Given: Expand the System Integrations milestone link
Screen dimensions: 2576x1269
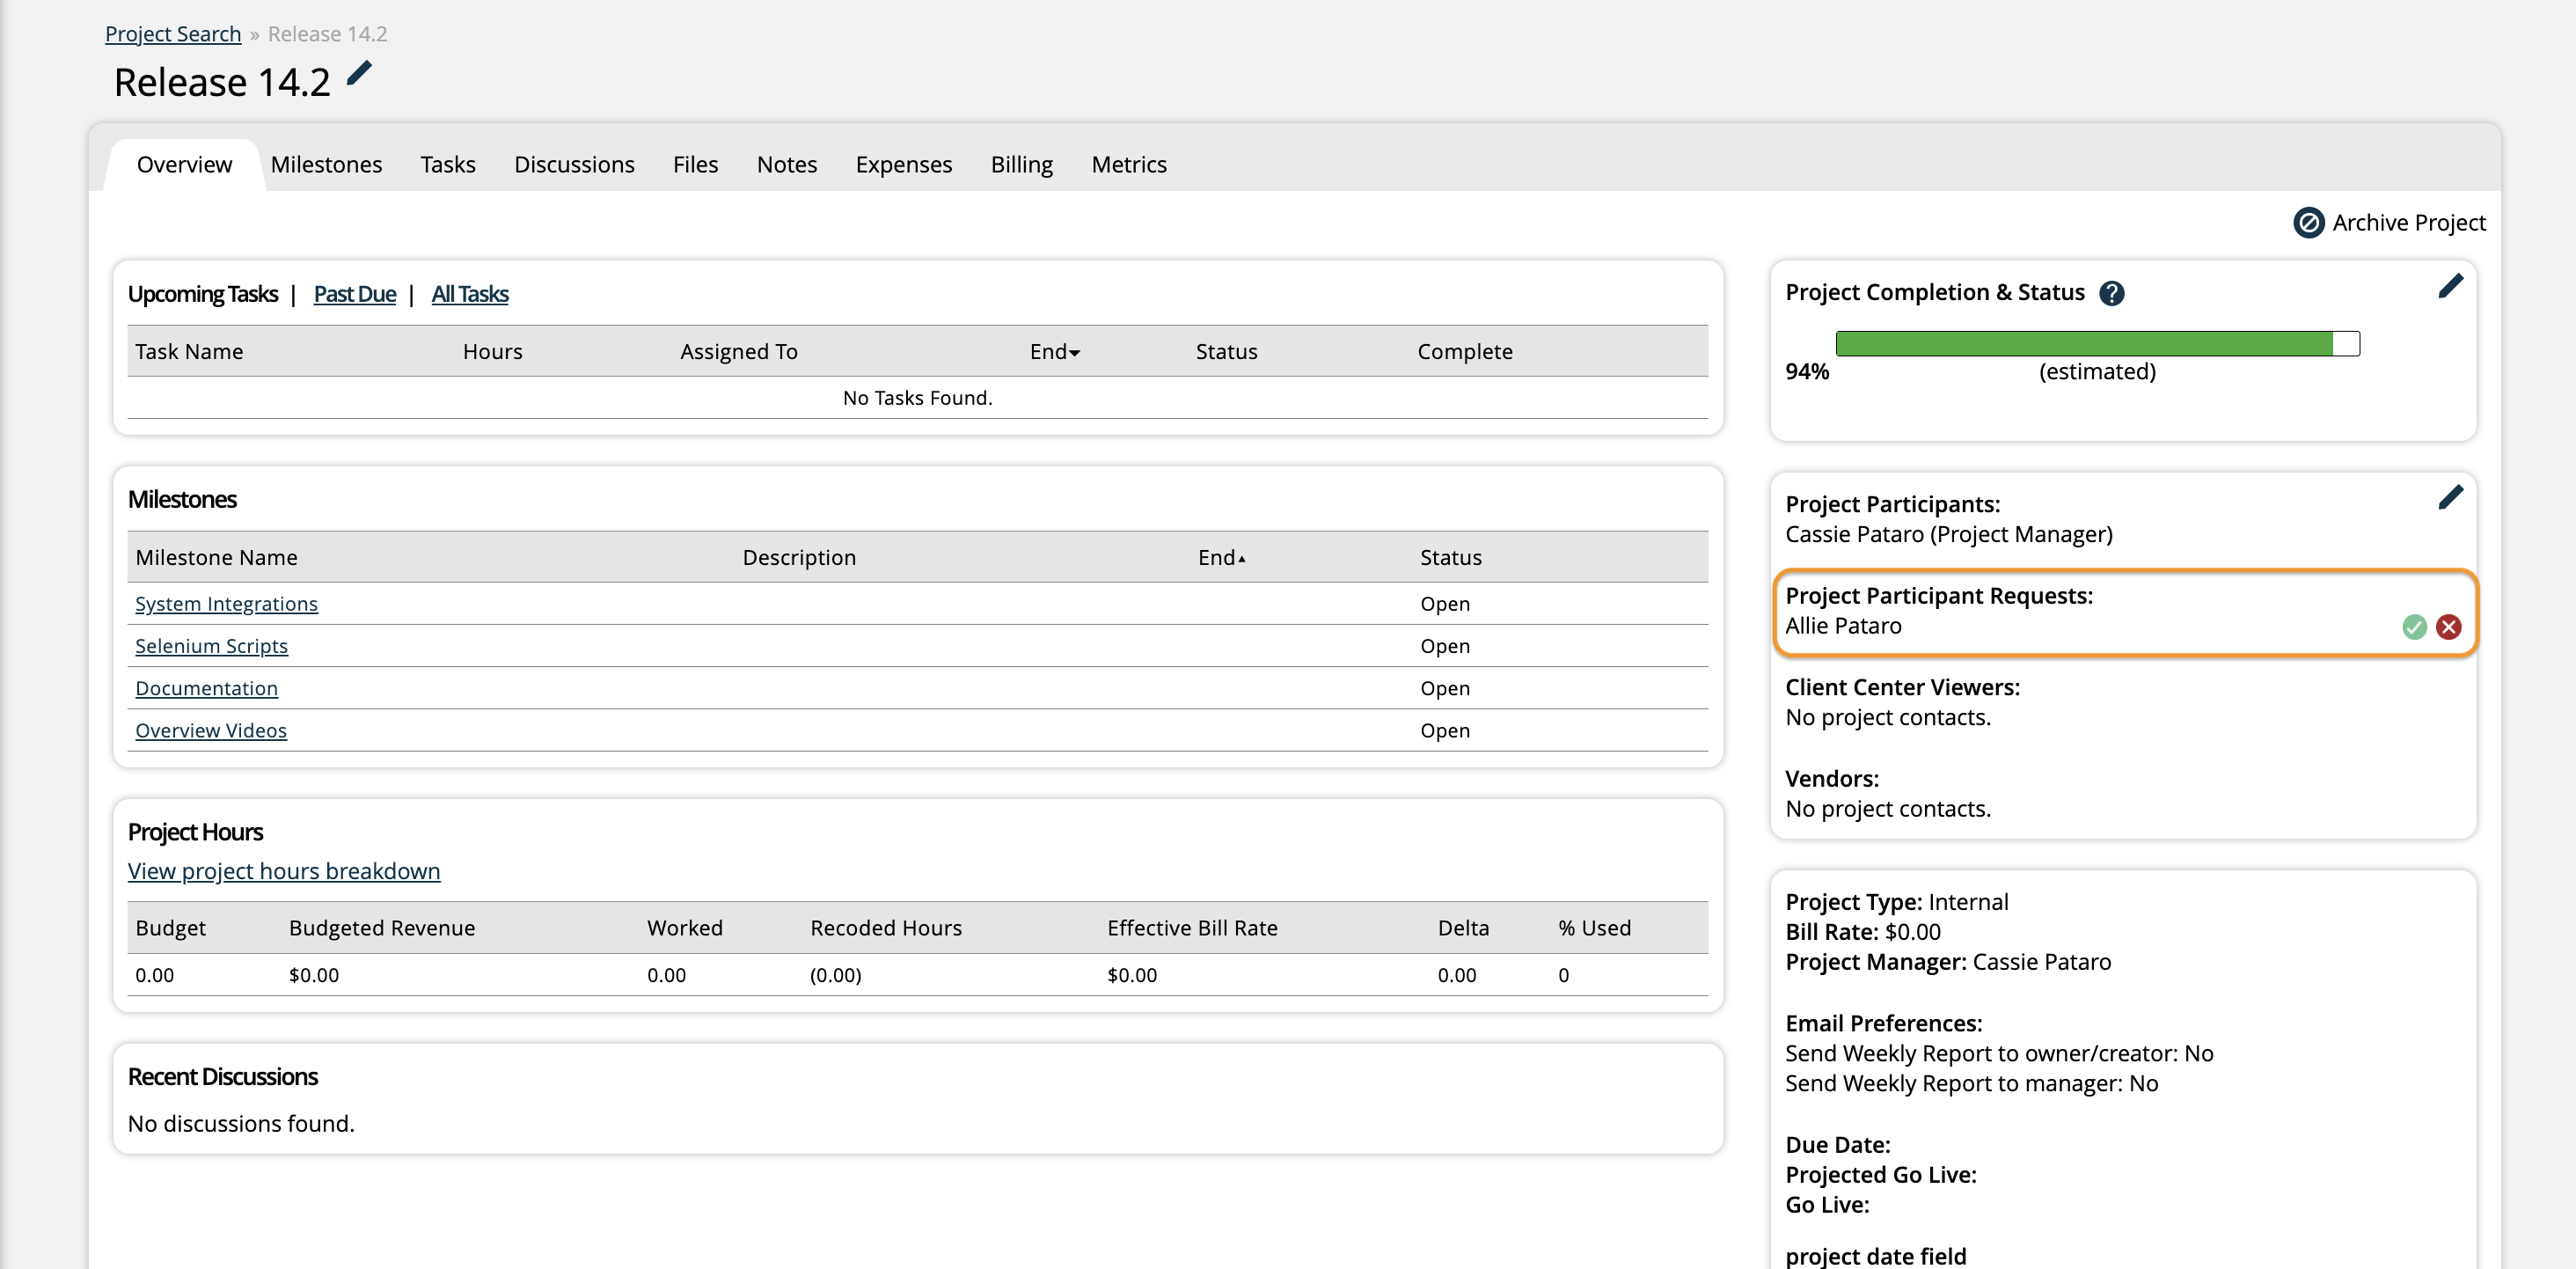Looking at the screenshot, I should 225,602.
